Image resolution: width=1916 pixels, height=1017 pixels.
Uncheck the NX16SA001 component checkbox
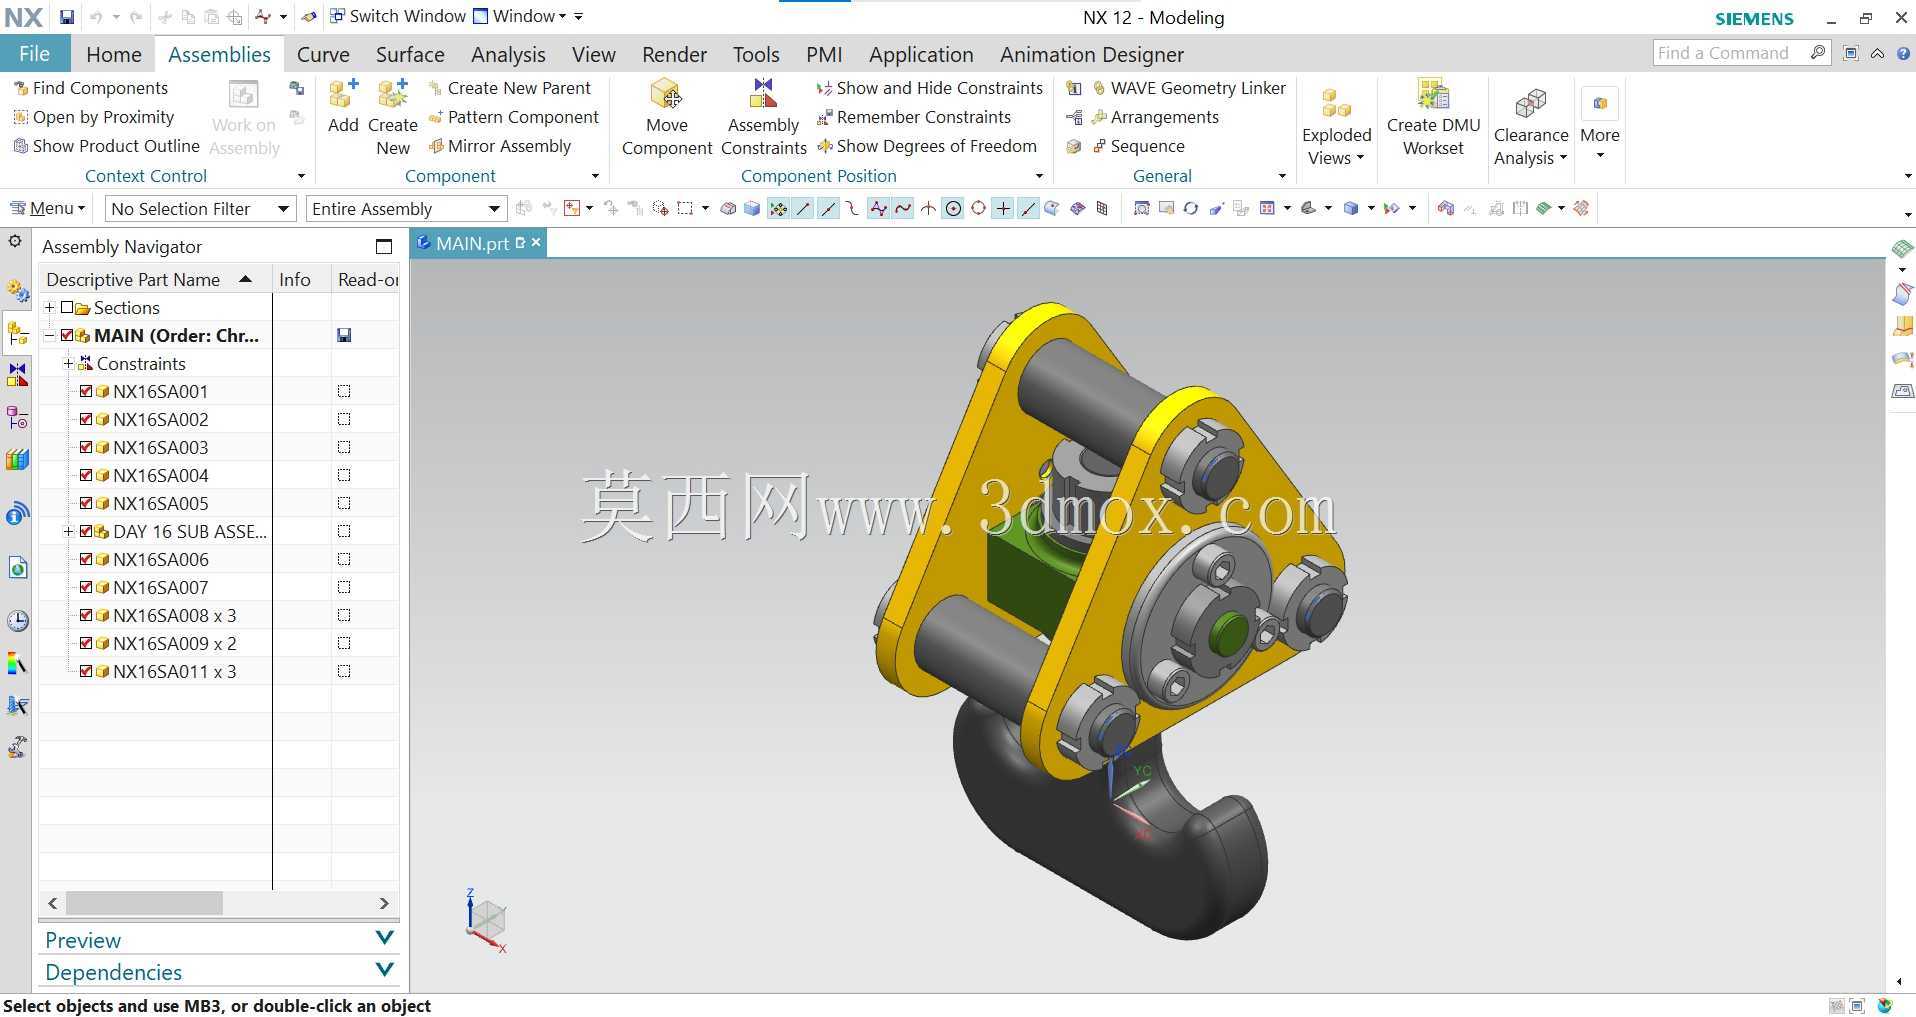(x=86, y=391)
